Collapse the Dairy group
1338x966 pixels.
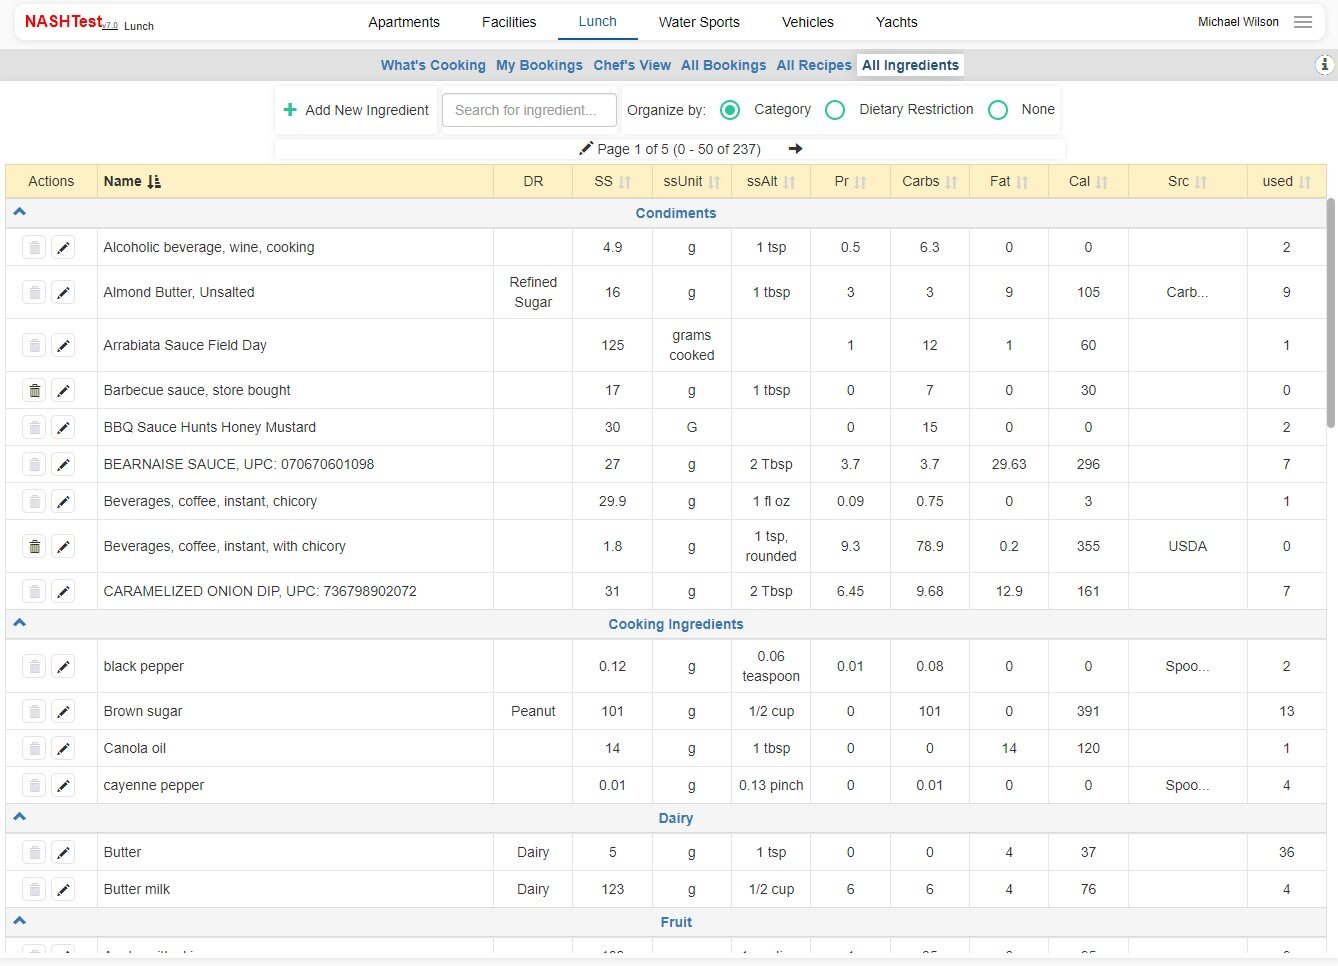[x=19, y=817]
